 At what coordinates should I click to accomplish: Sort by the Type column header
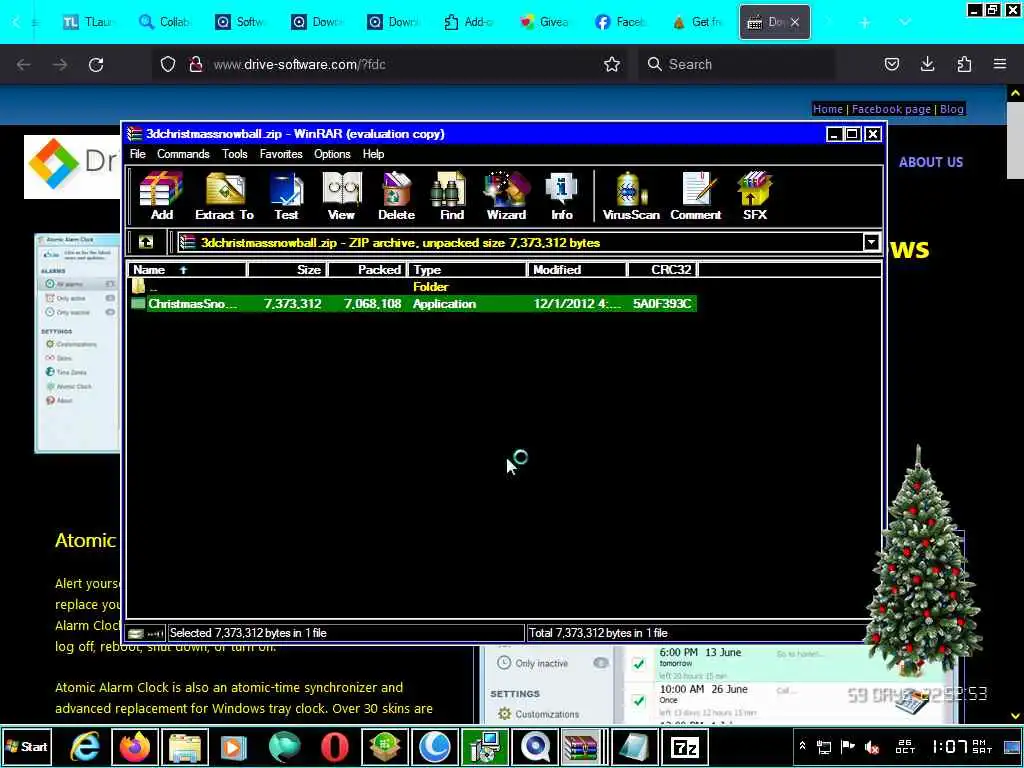tap(467, 270)
